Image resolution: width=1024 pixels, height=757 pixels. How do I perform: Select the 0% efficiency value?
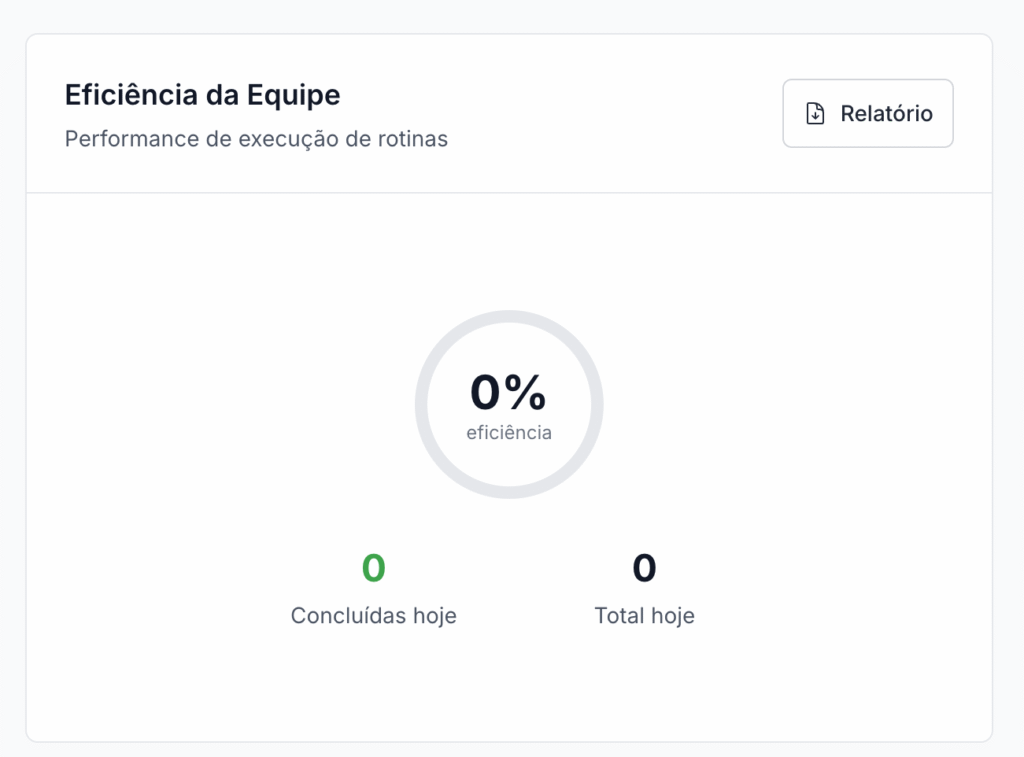(x=508, y=393)
